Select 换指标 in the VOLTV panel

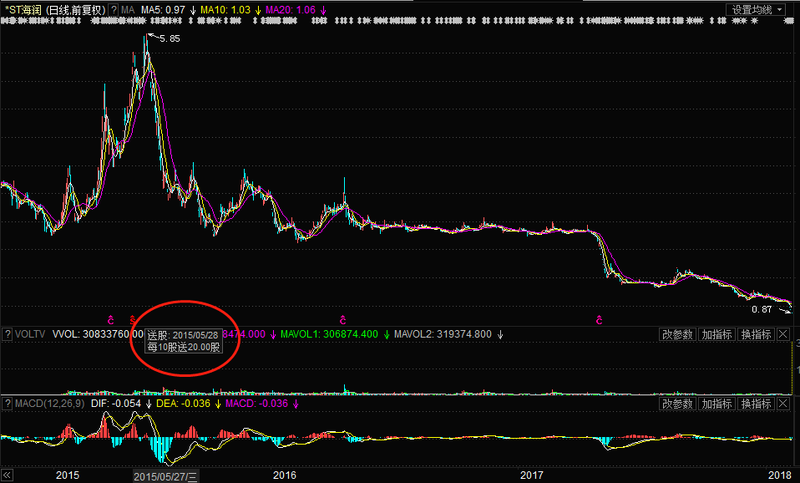[756, 335]
